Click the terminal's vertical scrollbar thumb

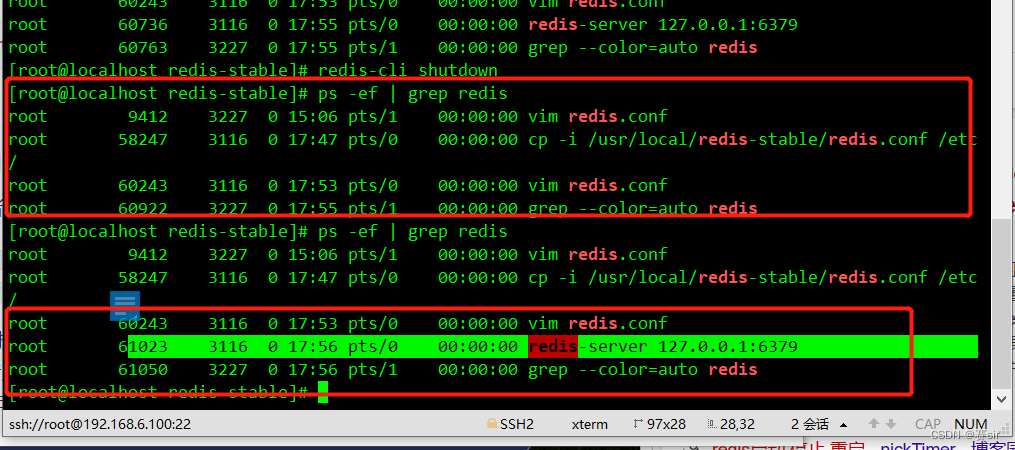pyautogui.click(x=1003, y=303)
